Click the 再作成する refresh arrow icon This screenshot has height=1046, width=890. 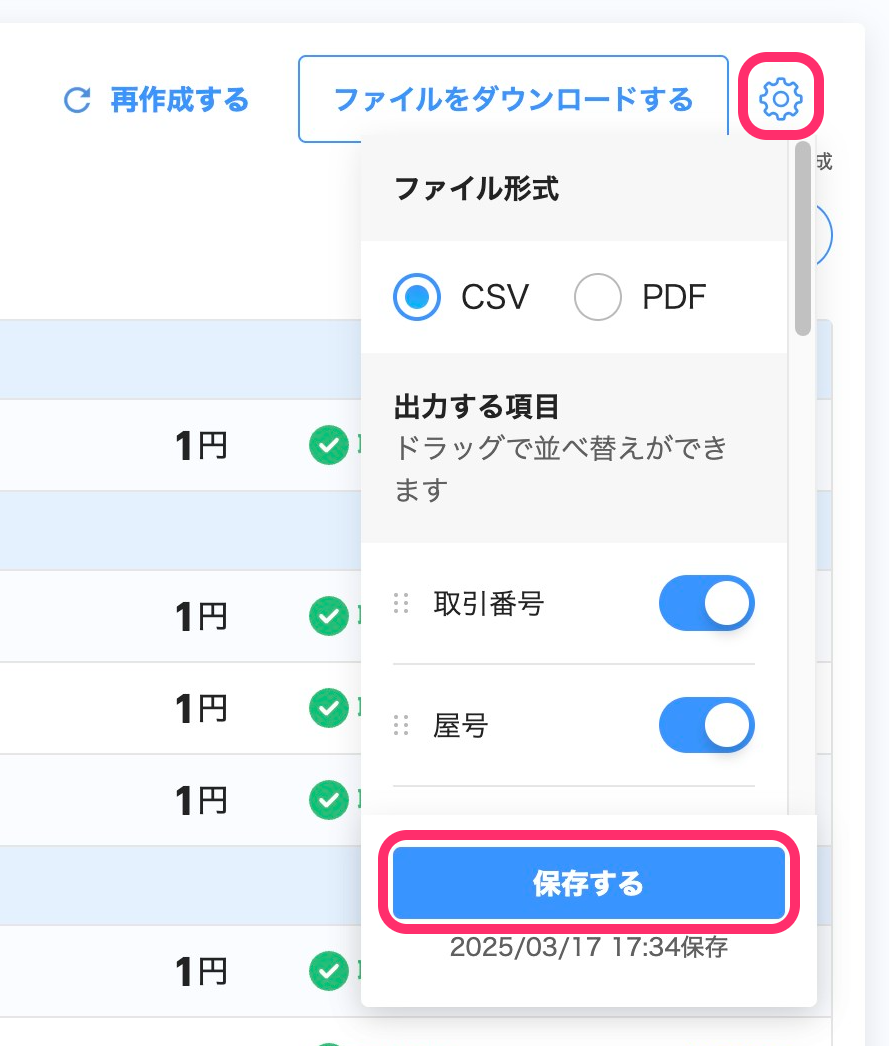[x=77, y=100]
